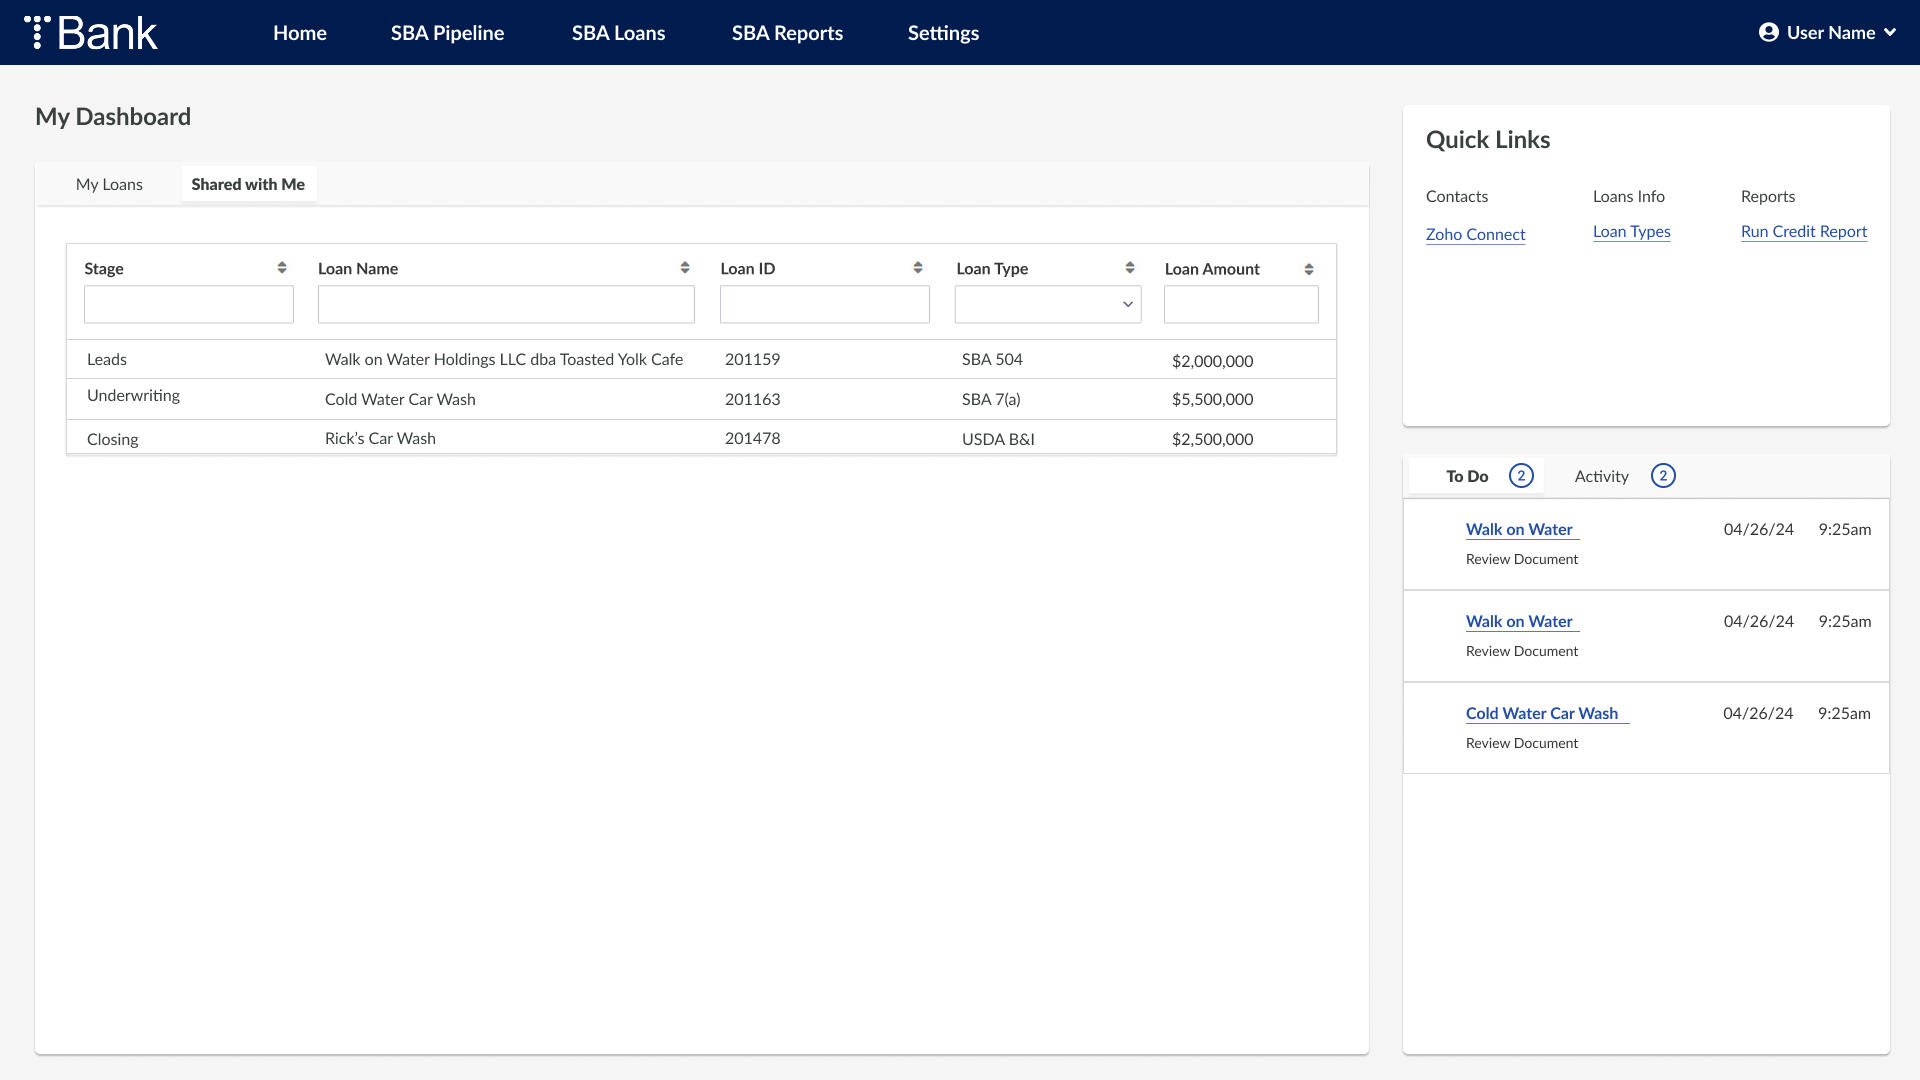Open the Loan Type filter dropdown

click(x=1047, y=304)
